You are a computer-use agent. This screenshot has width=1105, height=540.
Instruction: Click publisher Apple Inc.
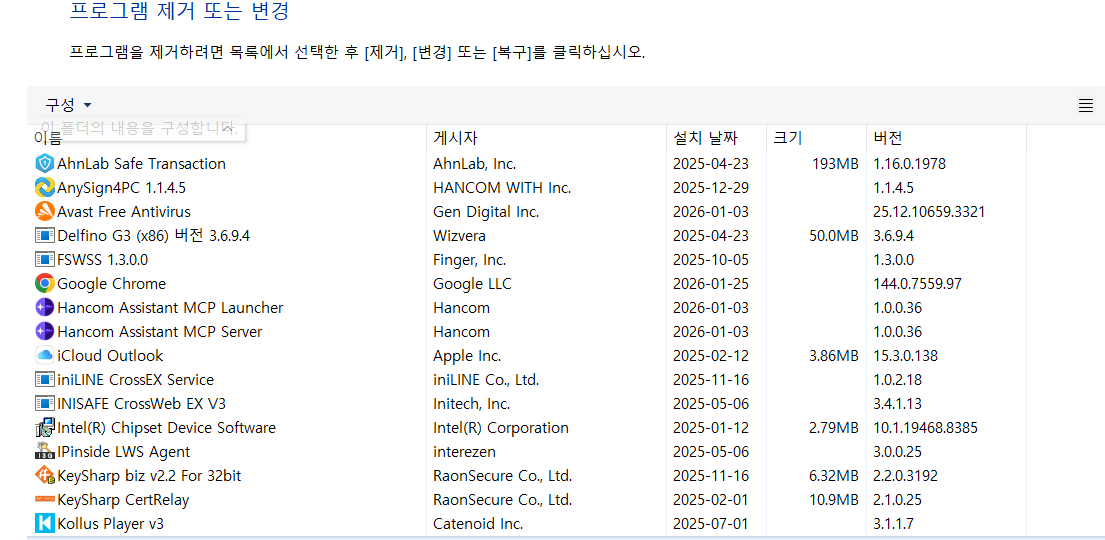(x=467, y=355)
